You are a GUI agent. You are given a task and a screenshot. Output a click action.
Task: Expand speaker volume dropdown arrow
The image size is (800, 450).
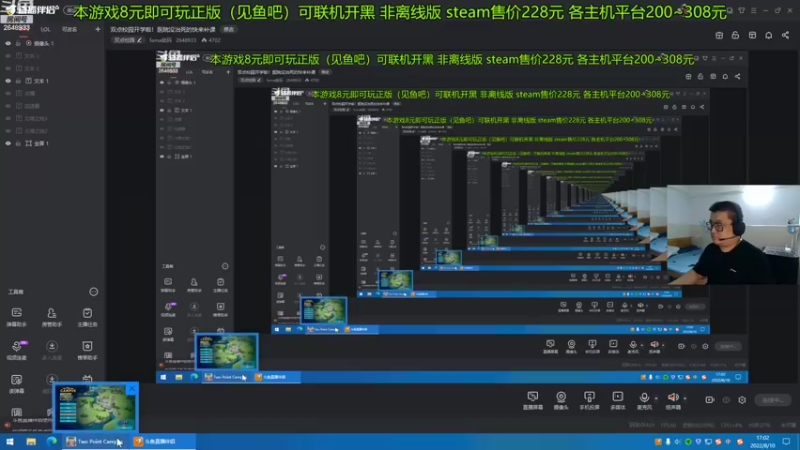(x=685, y=398)
